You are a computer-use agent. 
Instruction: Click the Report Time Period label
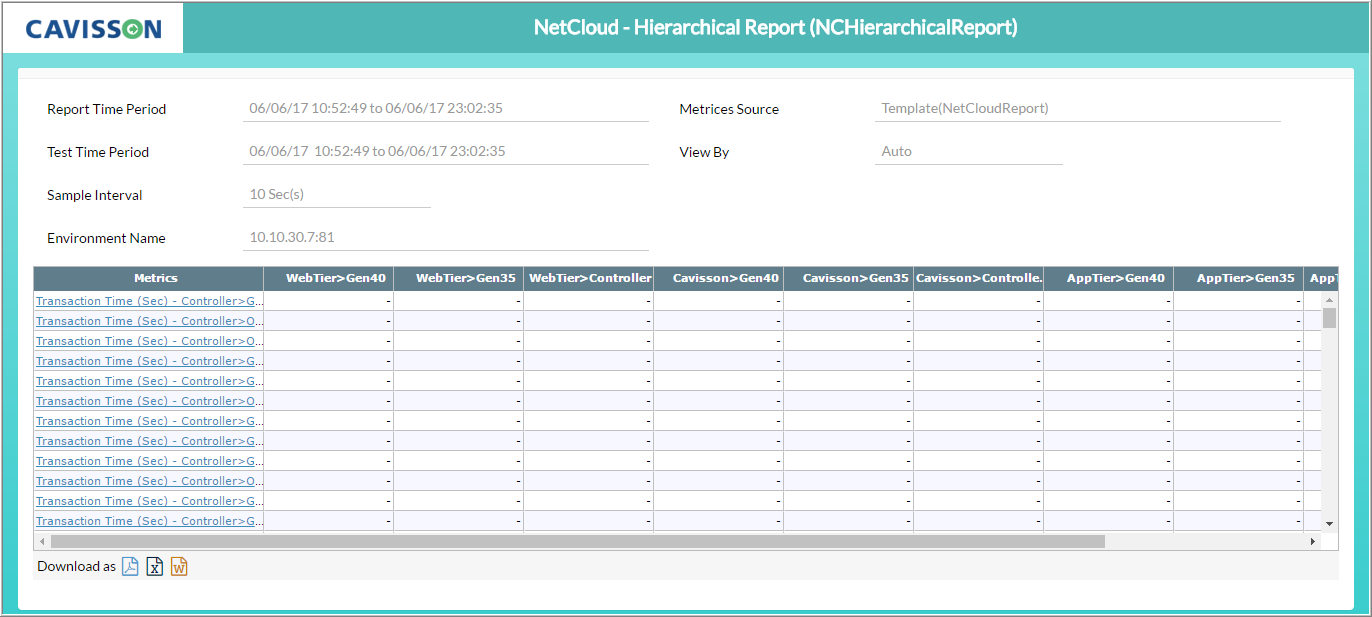pos(107,109)
